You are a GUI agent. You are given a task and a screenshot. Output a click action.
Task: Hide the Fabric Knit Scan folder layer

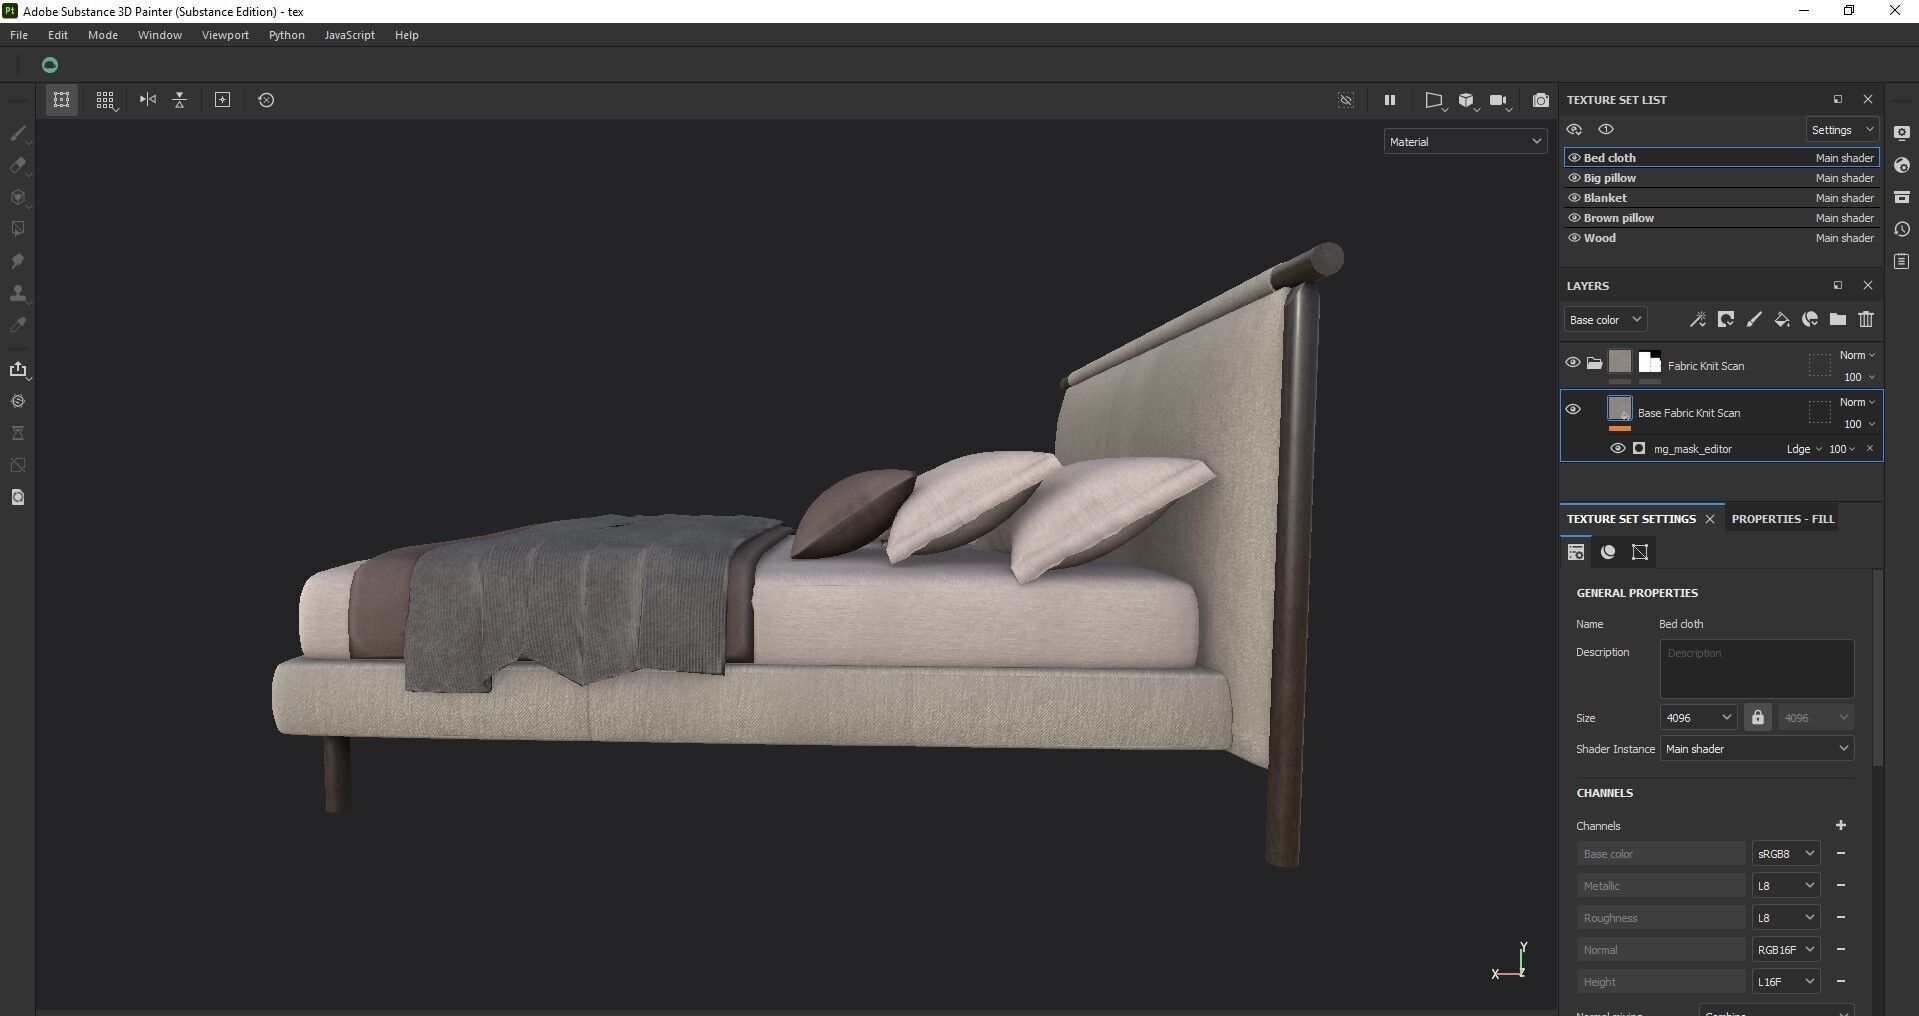coord(1573,362)
